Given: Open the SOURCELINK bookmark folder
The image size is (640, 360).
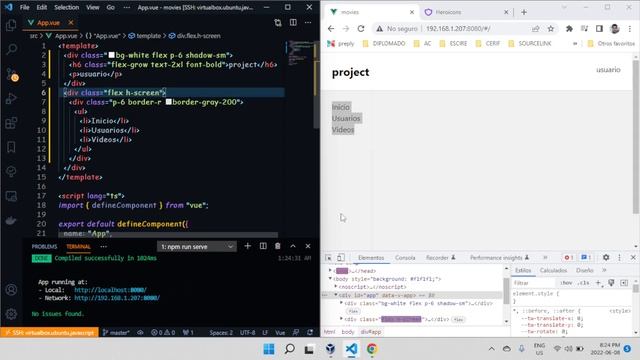Looking at the screenshot, I should (x=530, y=43).
